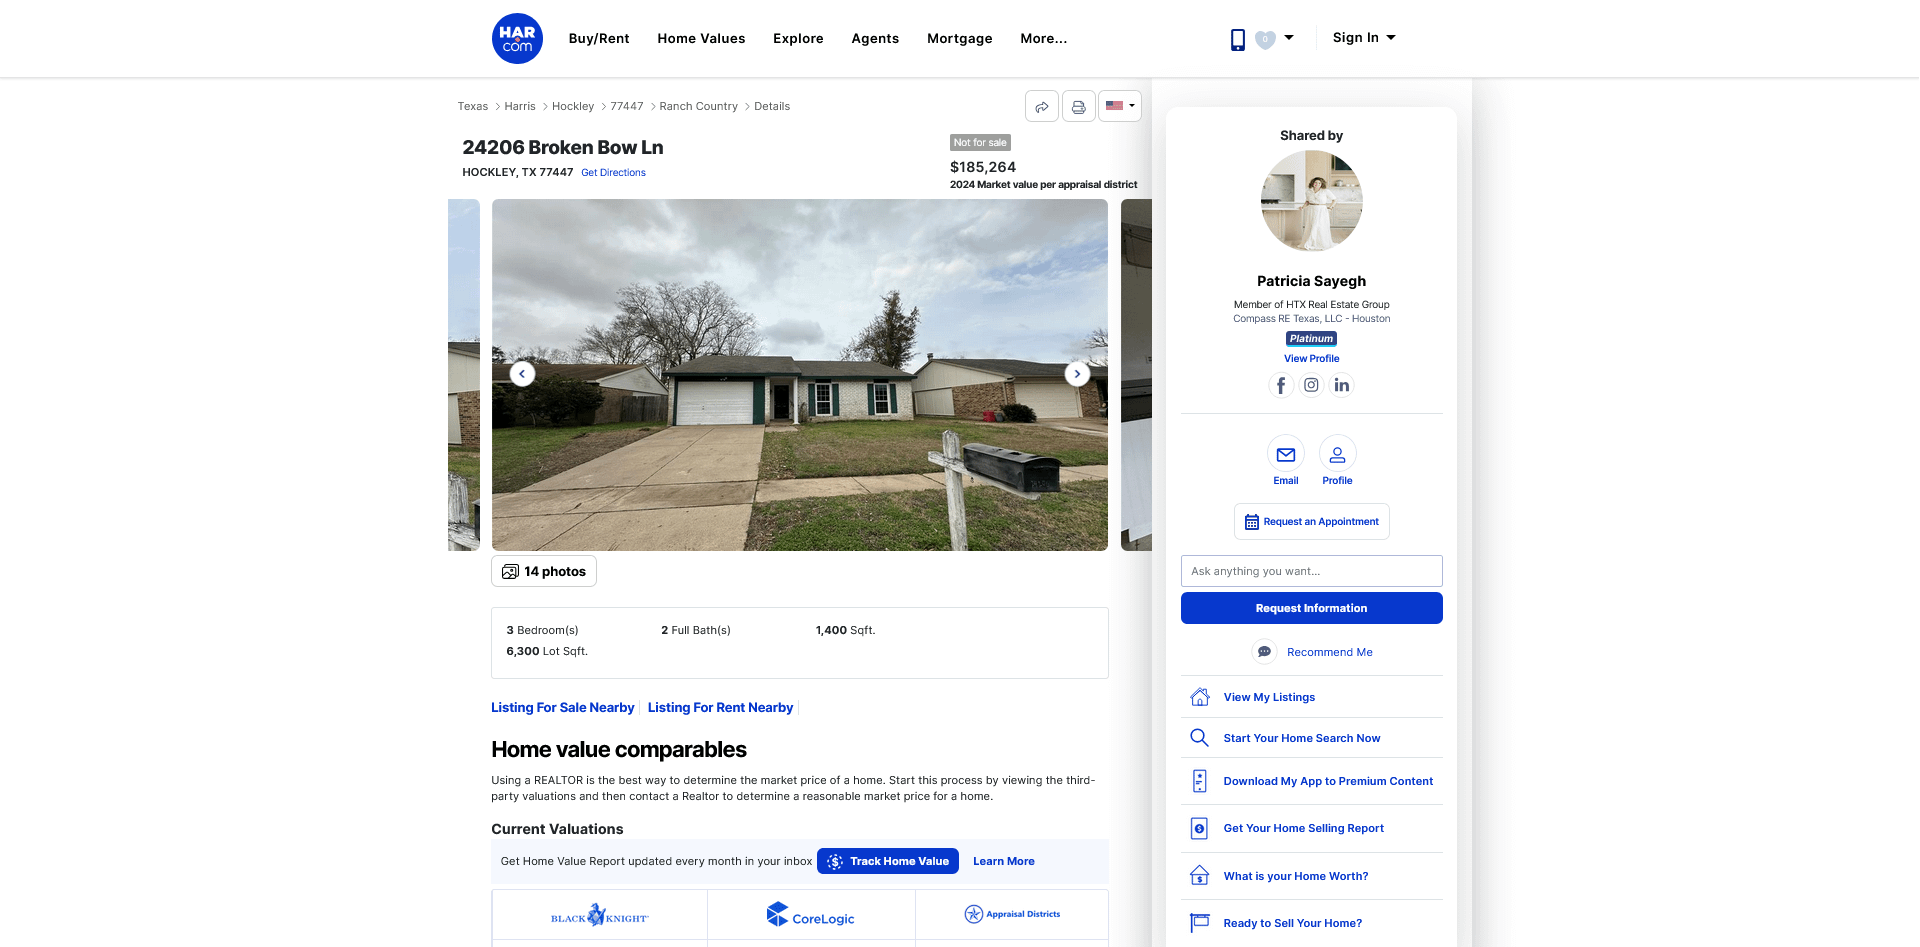
Task: Click the Platinum badge
Action: click(x=1312, y=339)
